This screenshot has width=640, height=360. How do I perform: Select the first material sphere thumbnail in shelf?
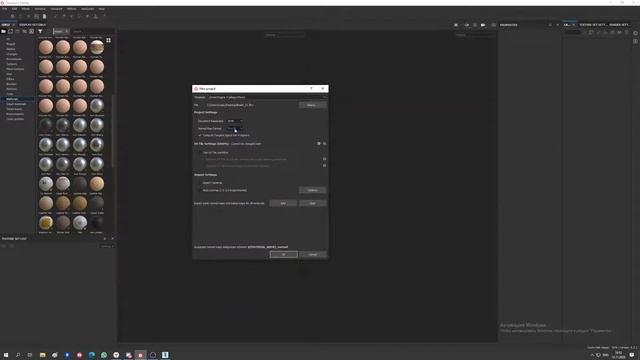(x=46, y=47)
